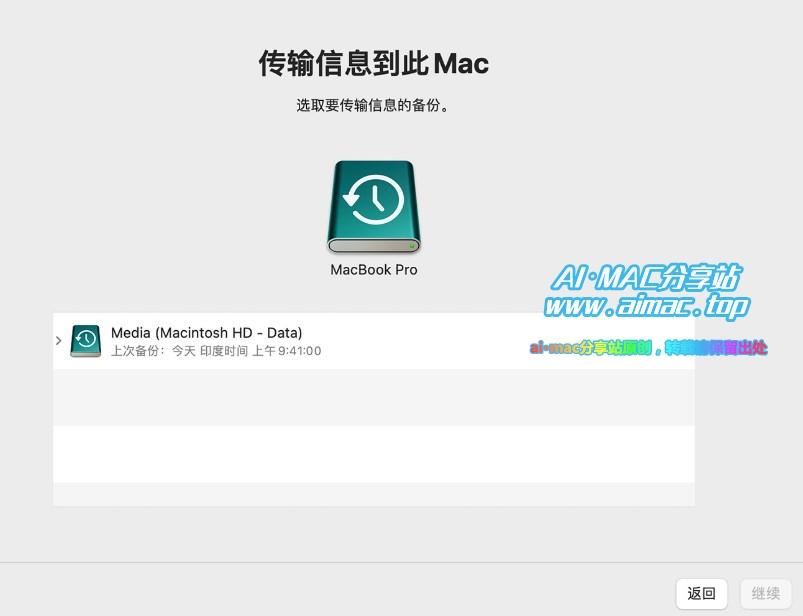Click the 返回 button

coord(702,594)
